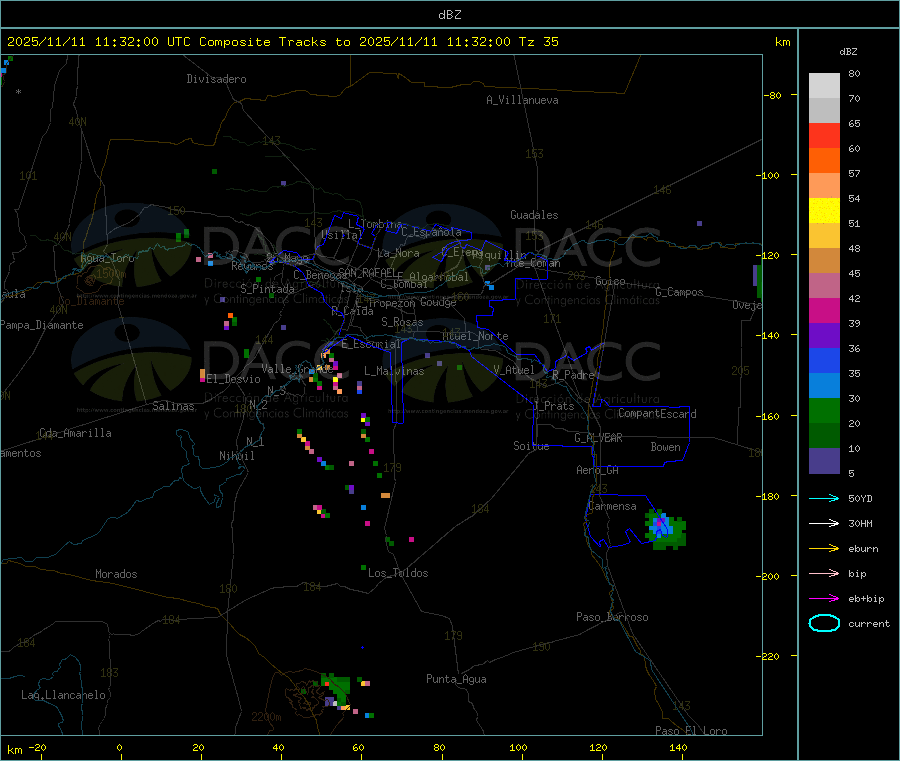
Task: Click the 'Morados' label
Action: tap(116, 574)
